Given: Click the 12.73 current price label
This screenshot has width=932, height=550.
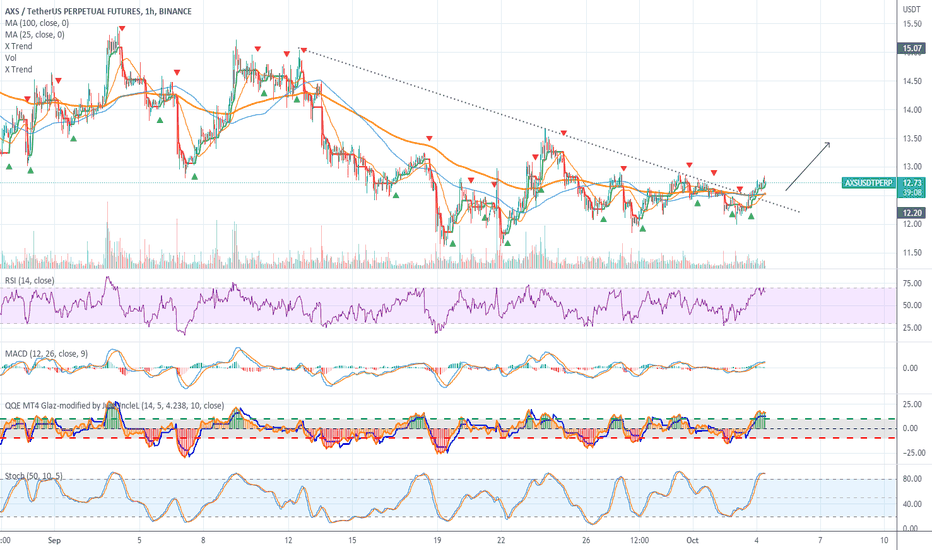Looking at the screenshot, I should [x=912, y=183].
